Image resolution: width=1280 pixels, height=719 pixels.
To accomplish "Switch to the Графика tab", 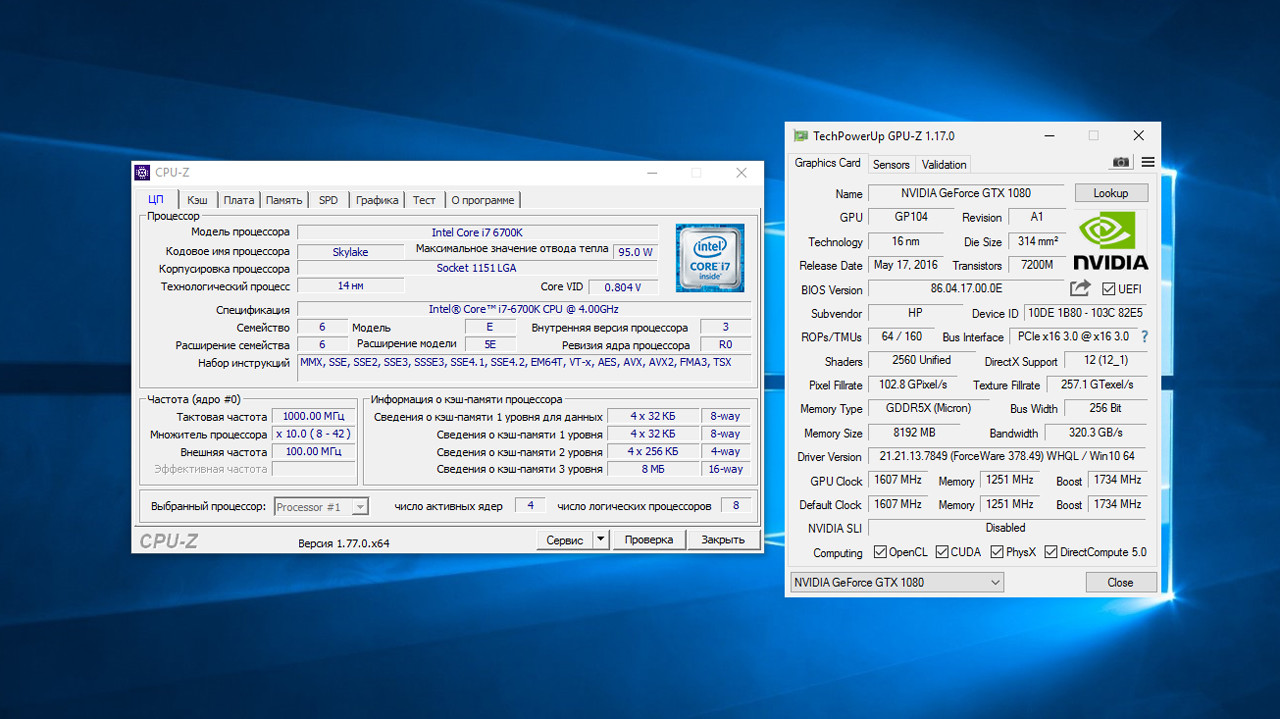I will pos(377,200).
